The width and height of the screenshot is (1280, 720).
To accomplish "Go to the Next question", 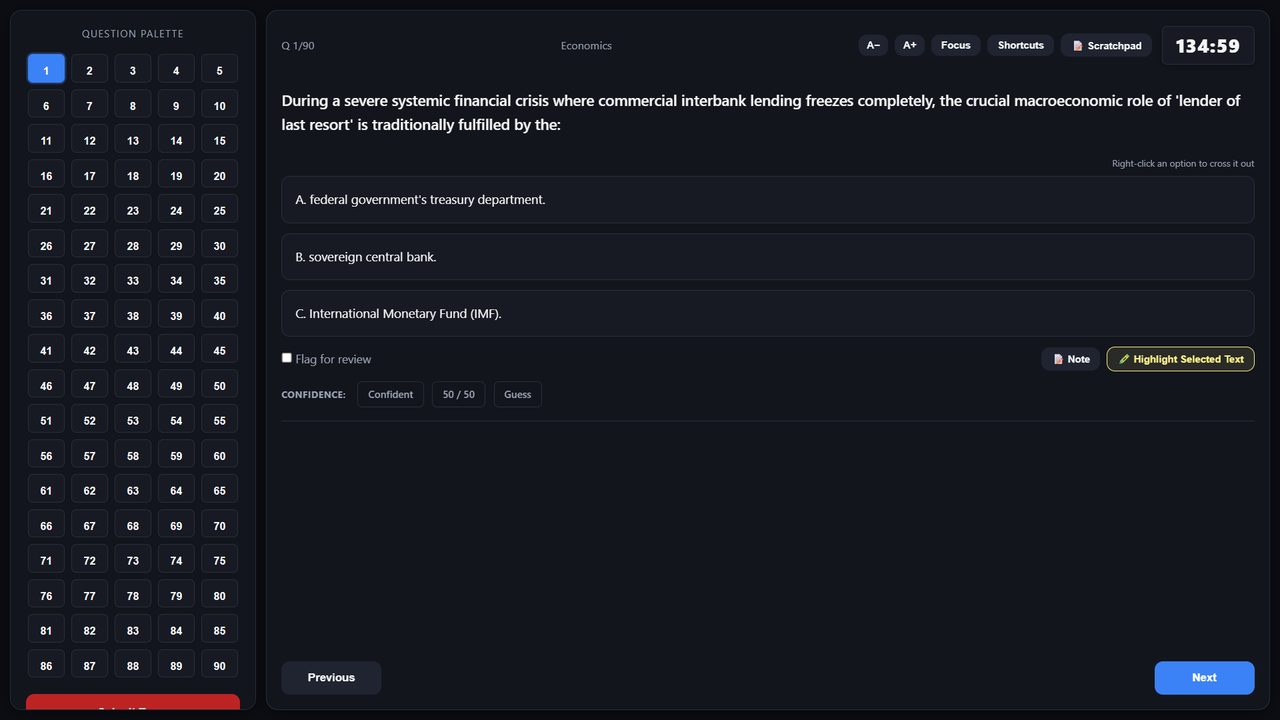I will pos(1204,678).
